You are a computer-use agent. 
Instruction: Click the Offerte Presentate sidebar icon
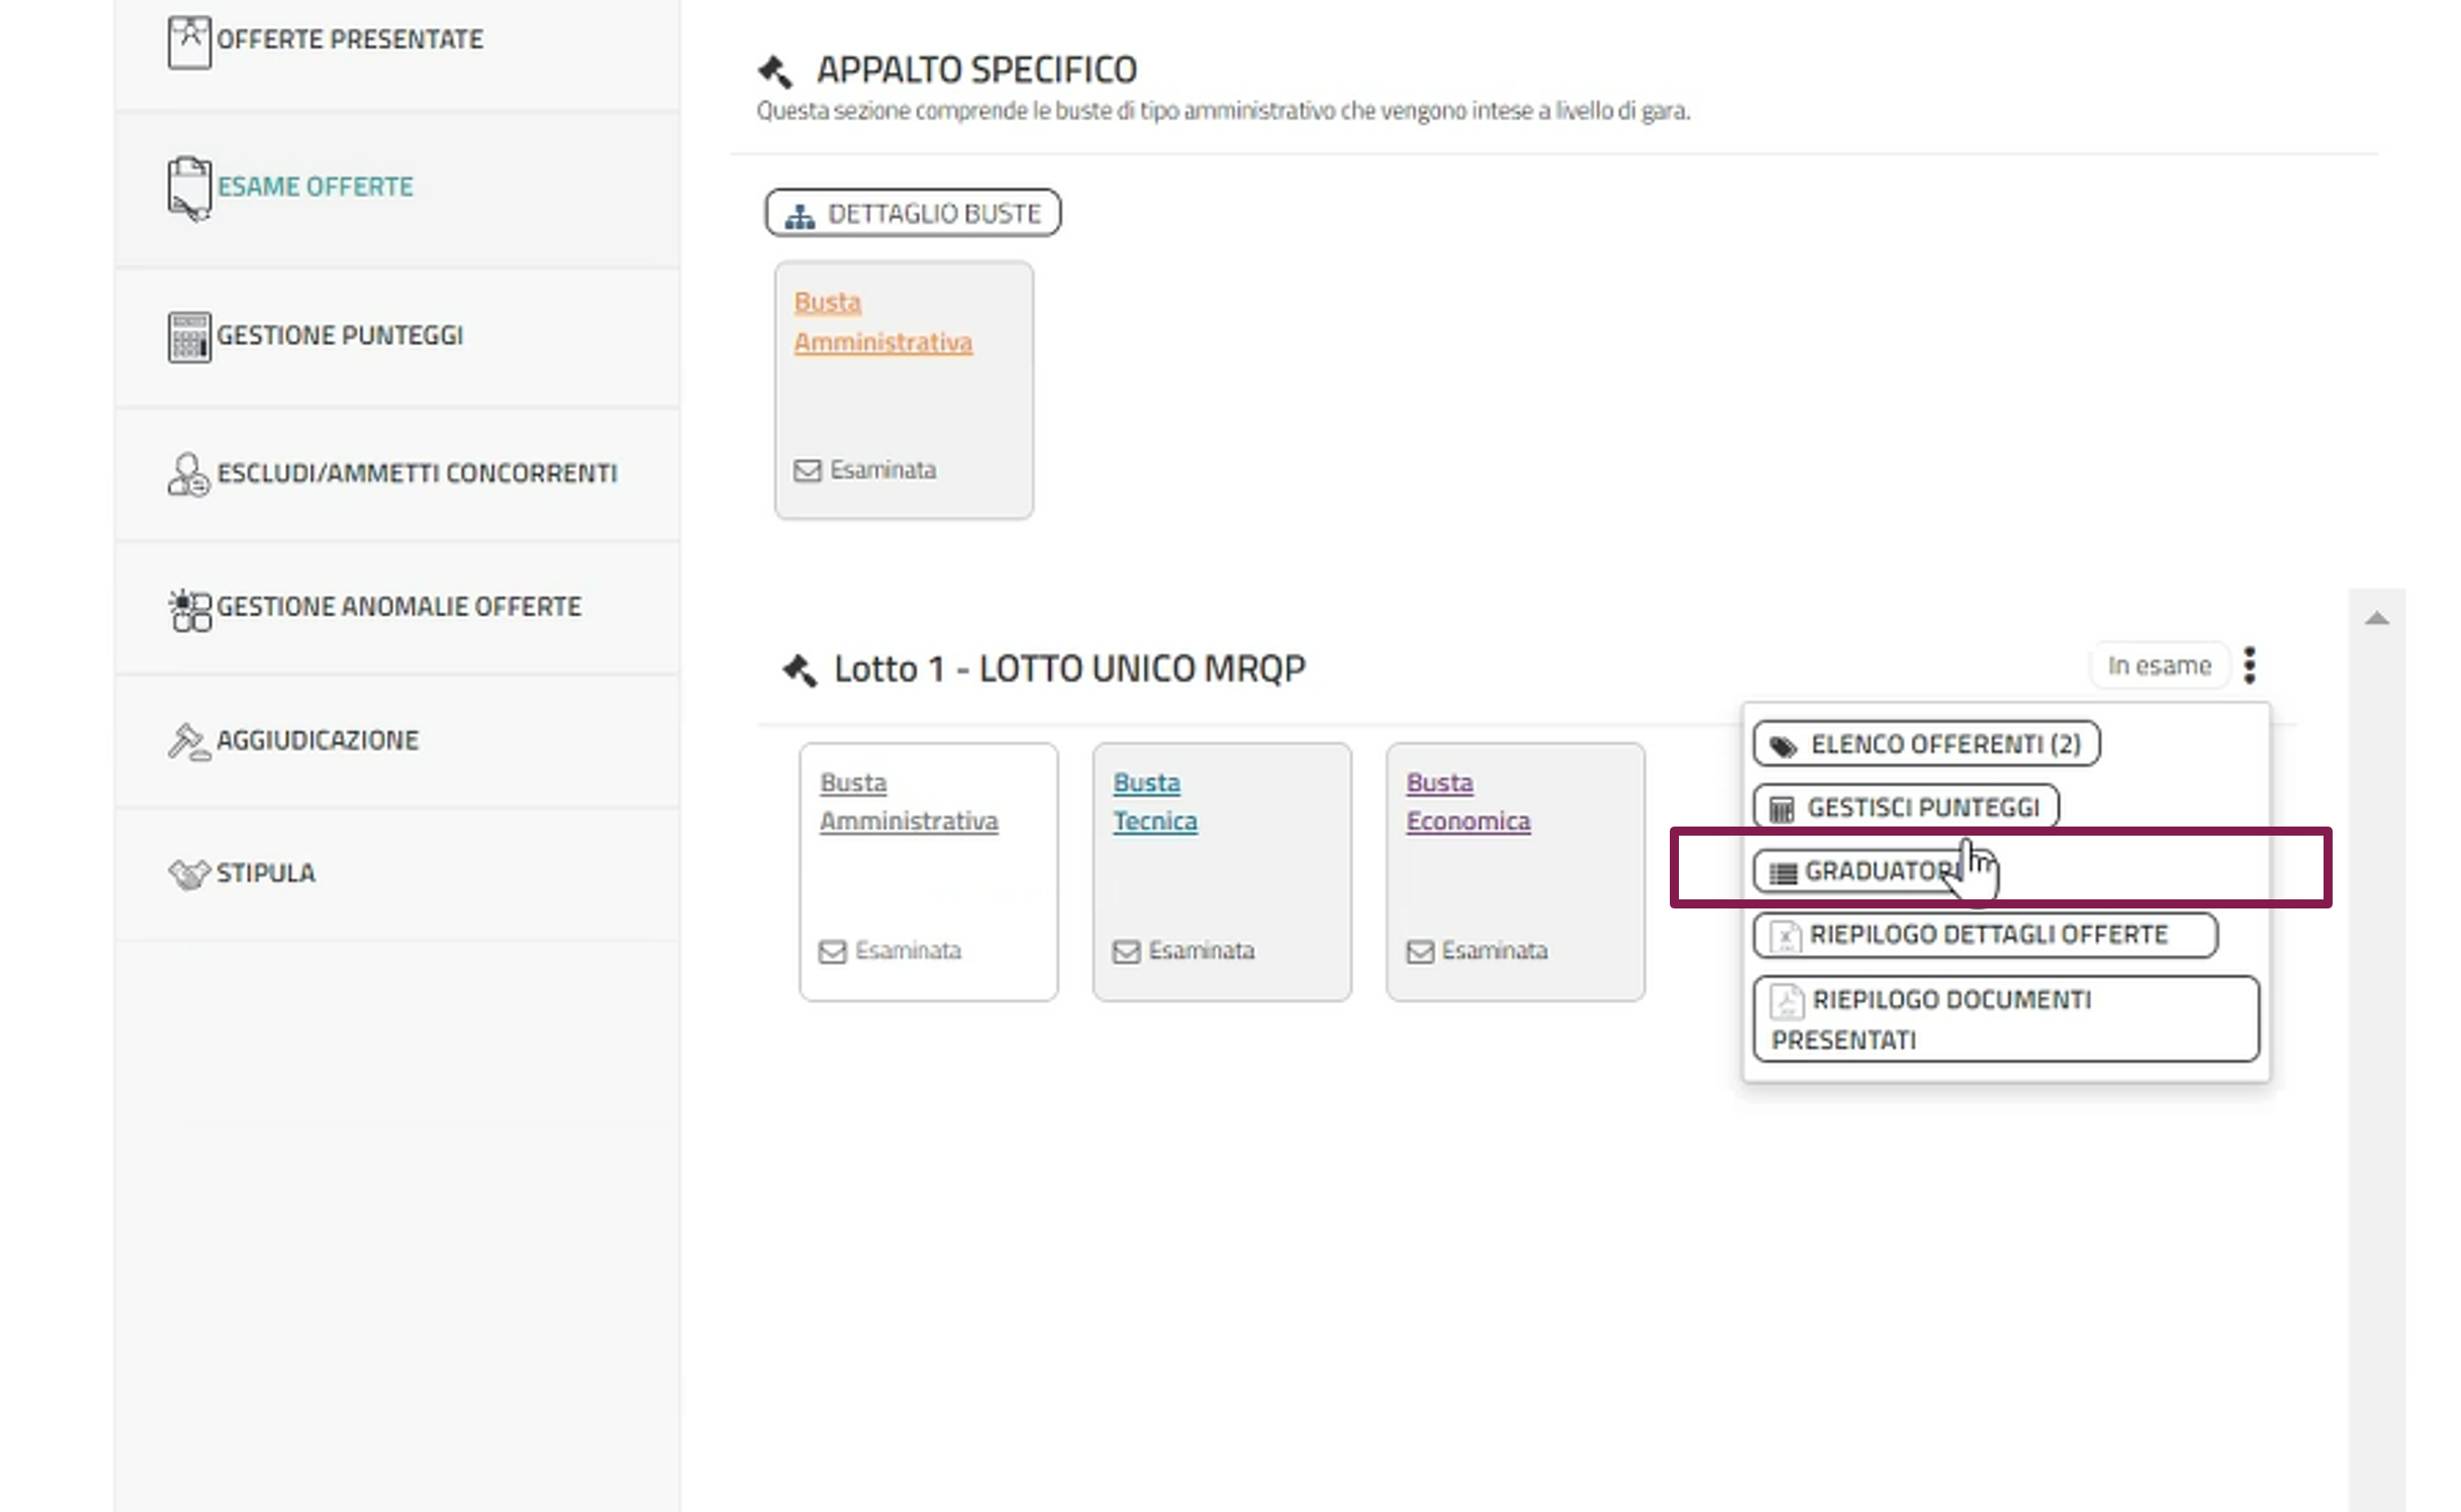(x=189, y=42)
